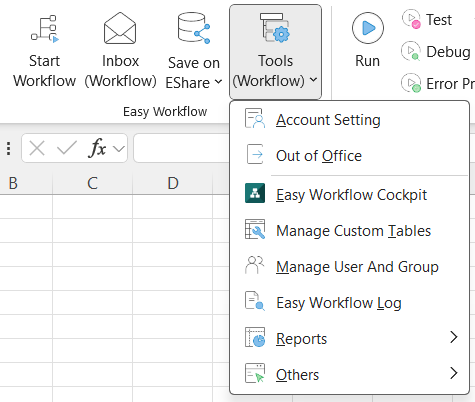Image resolution: width=475 pixels, height=402 pixels.
Task: Collapse the Tools (Workflow) dropdown
Action: 275,52
